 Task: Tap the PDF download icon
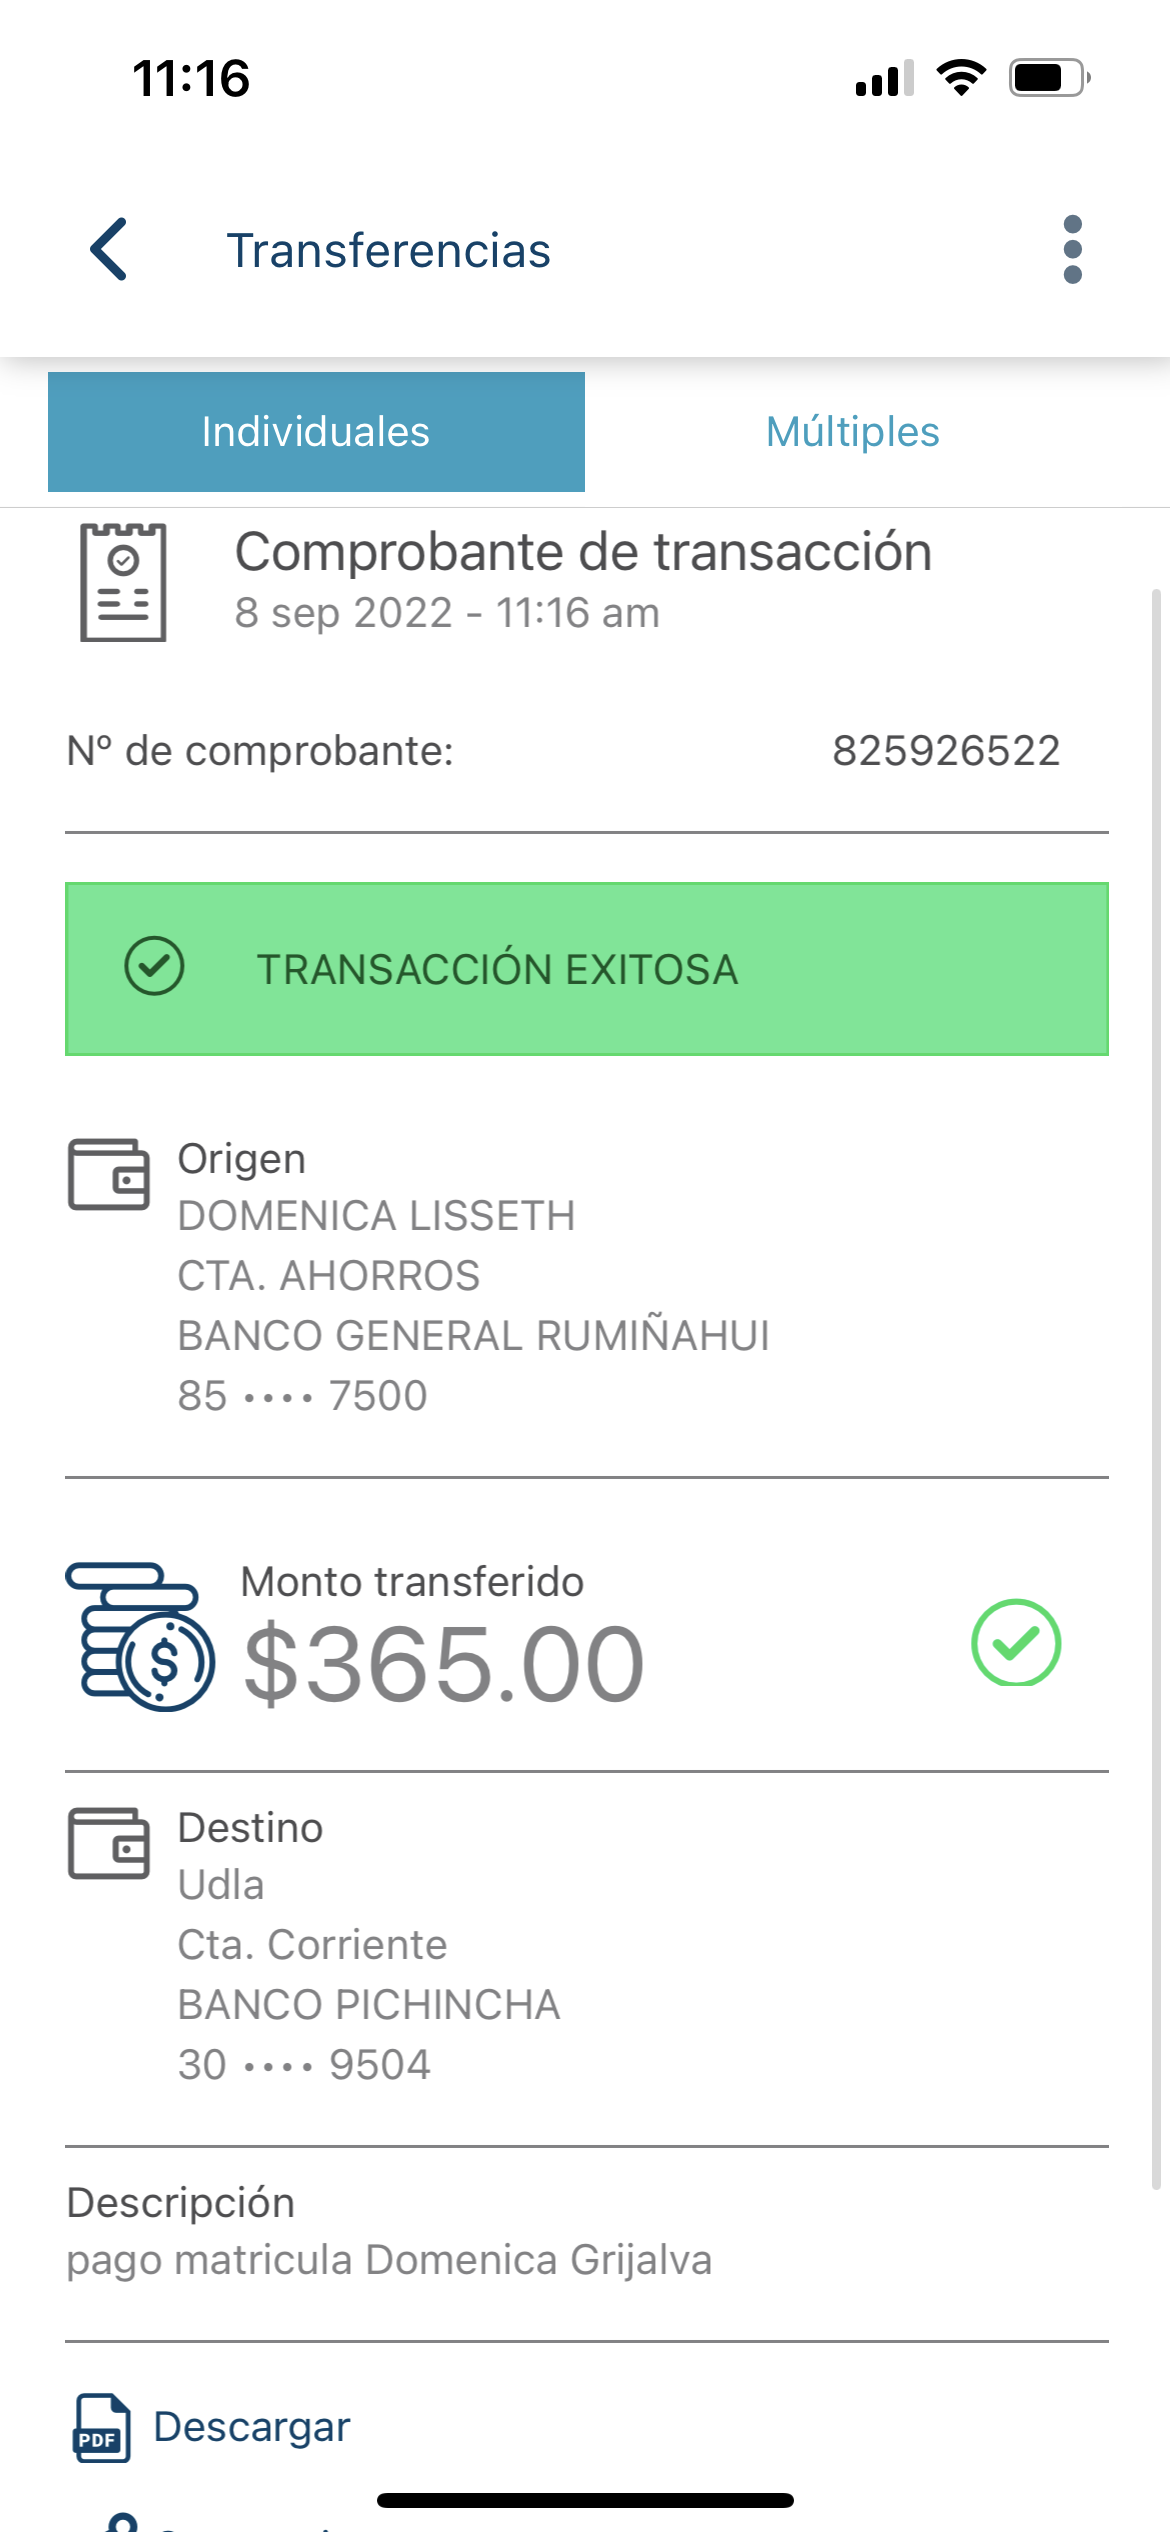pyautogui.click(x=101, y=2428)
